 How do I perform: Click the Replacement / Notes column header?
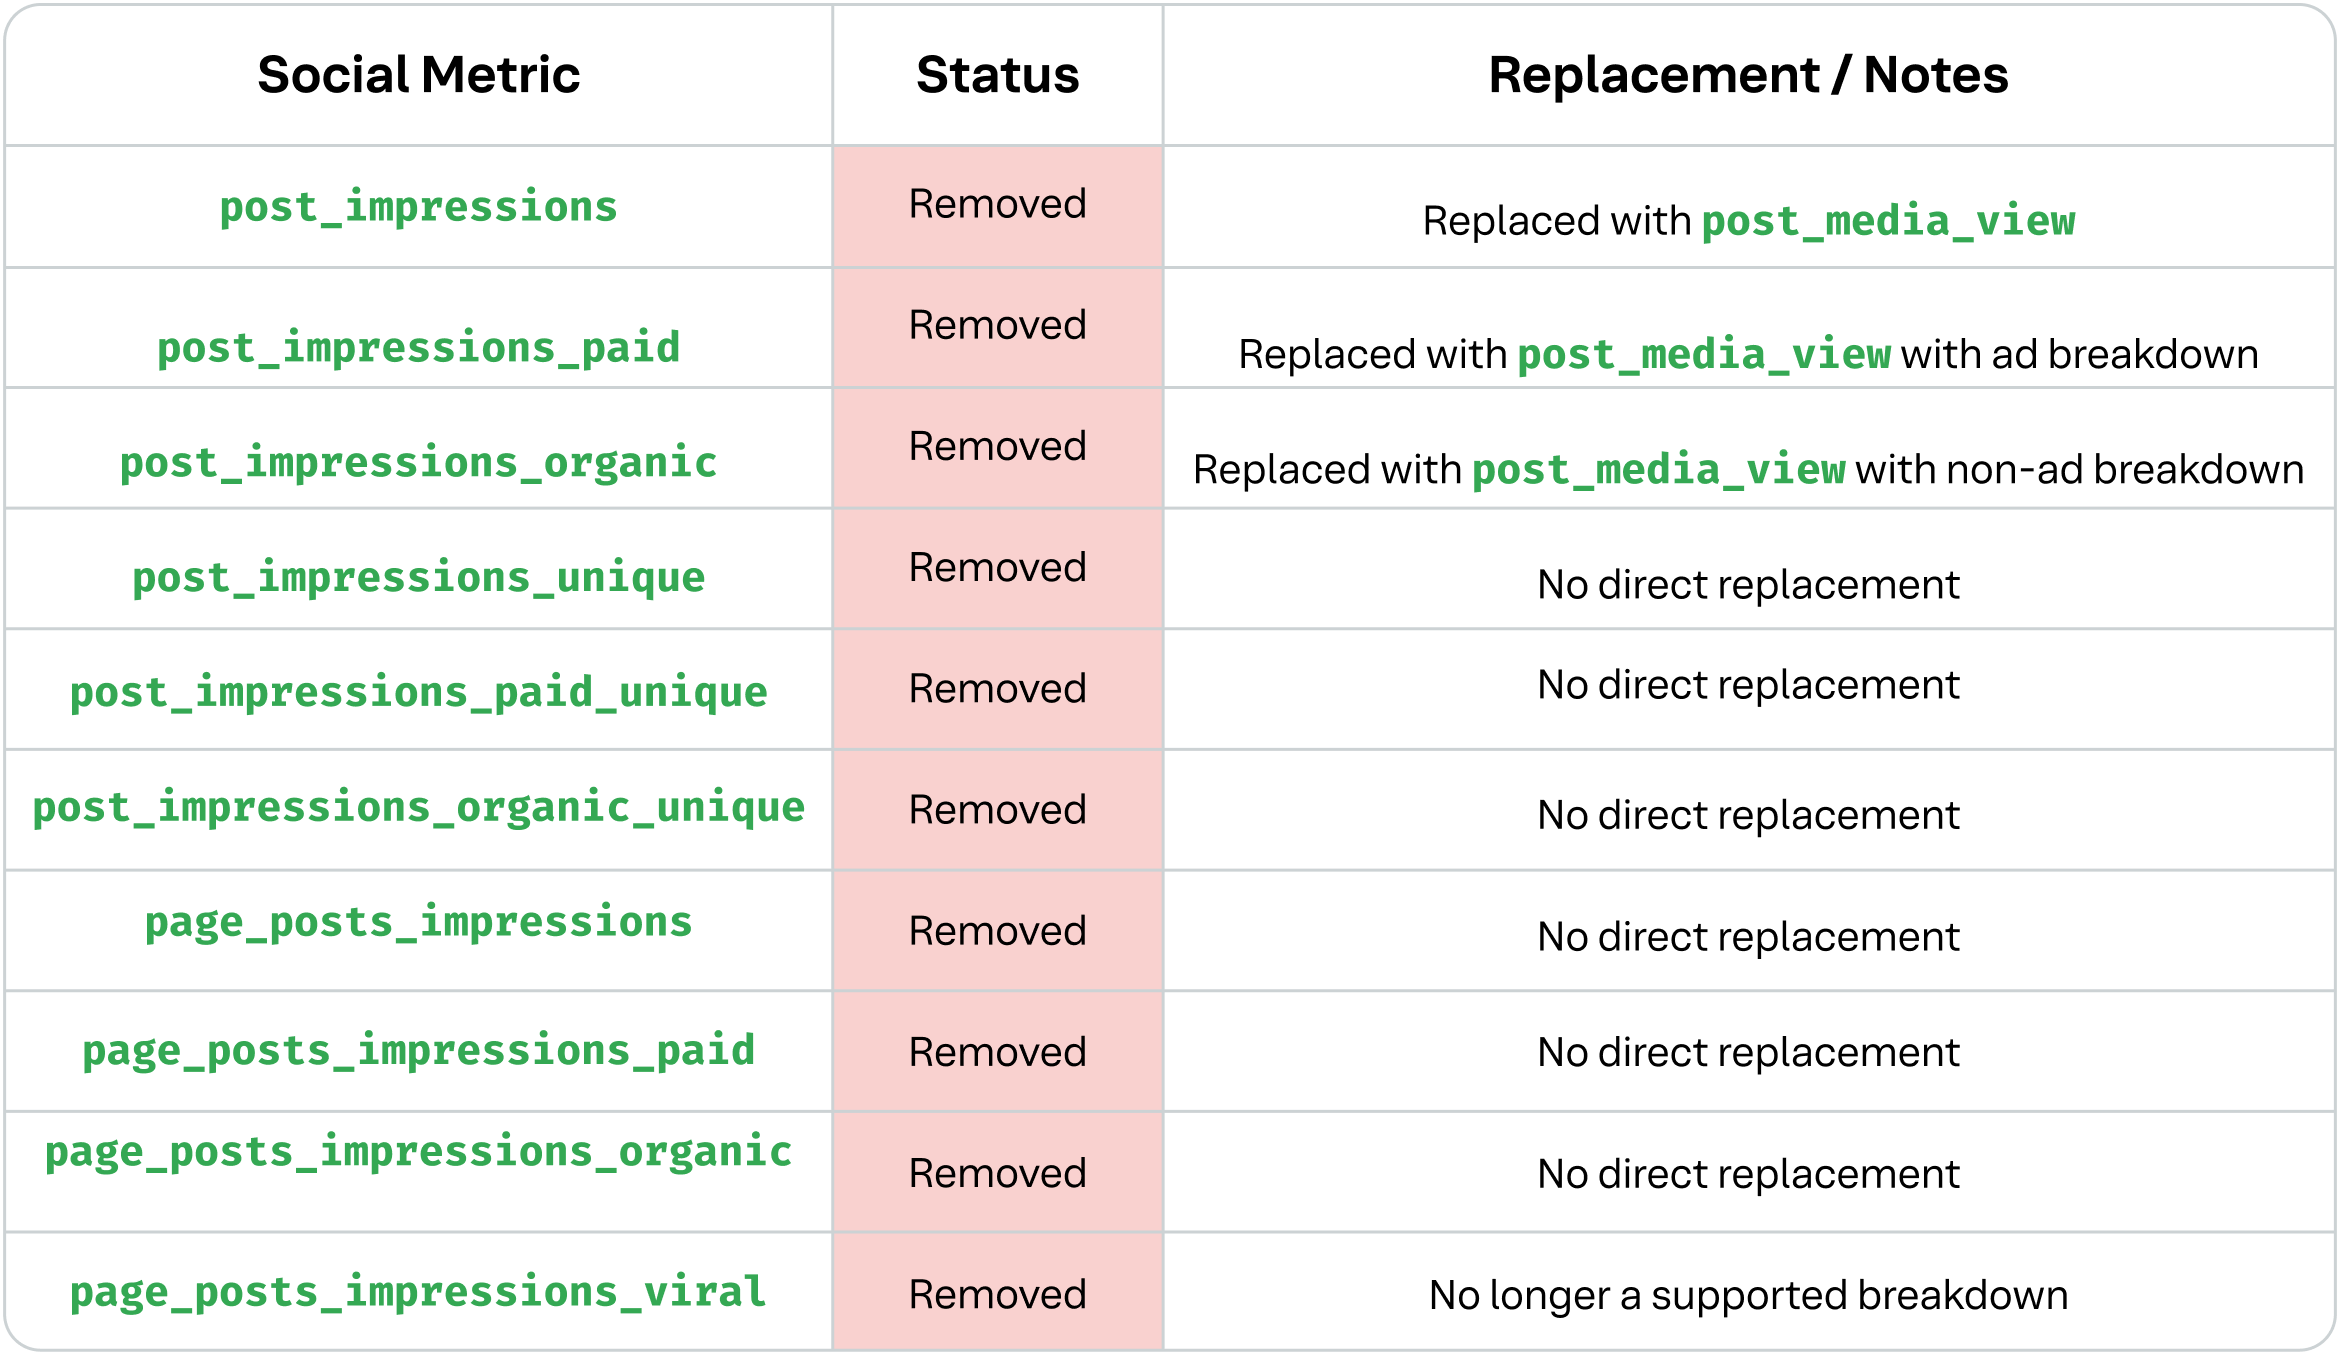tap(1748, 75)
